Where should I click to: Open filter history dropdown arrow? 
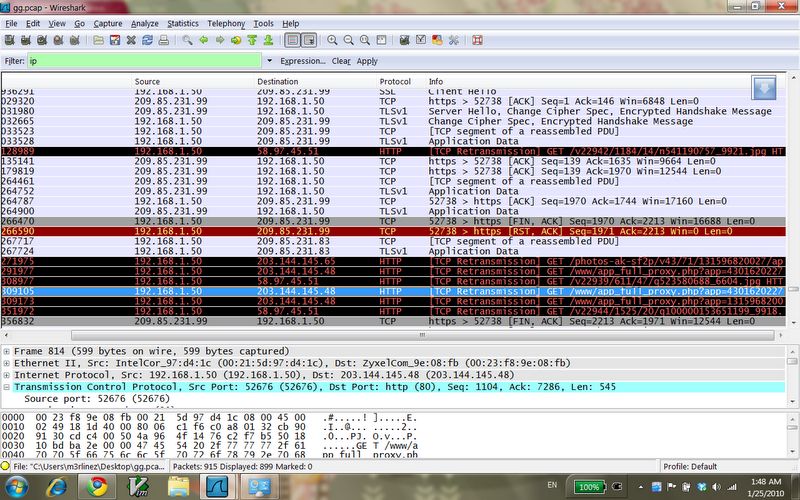click(269, 61)
